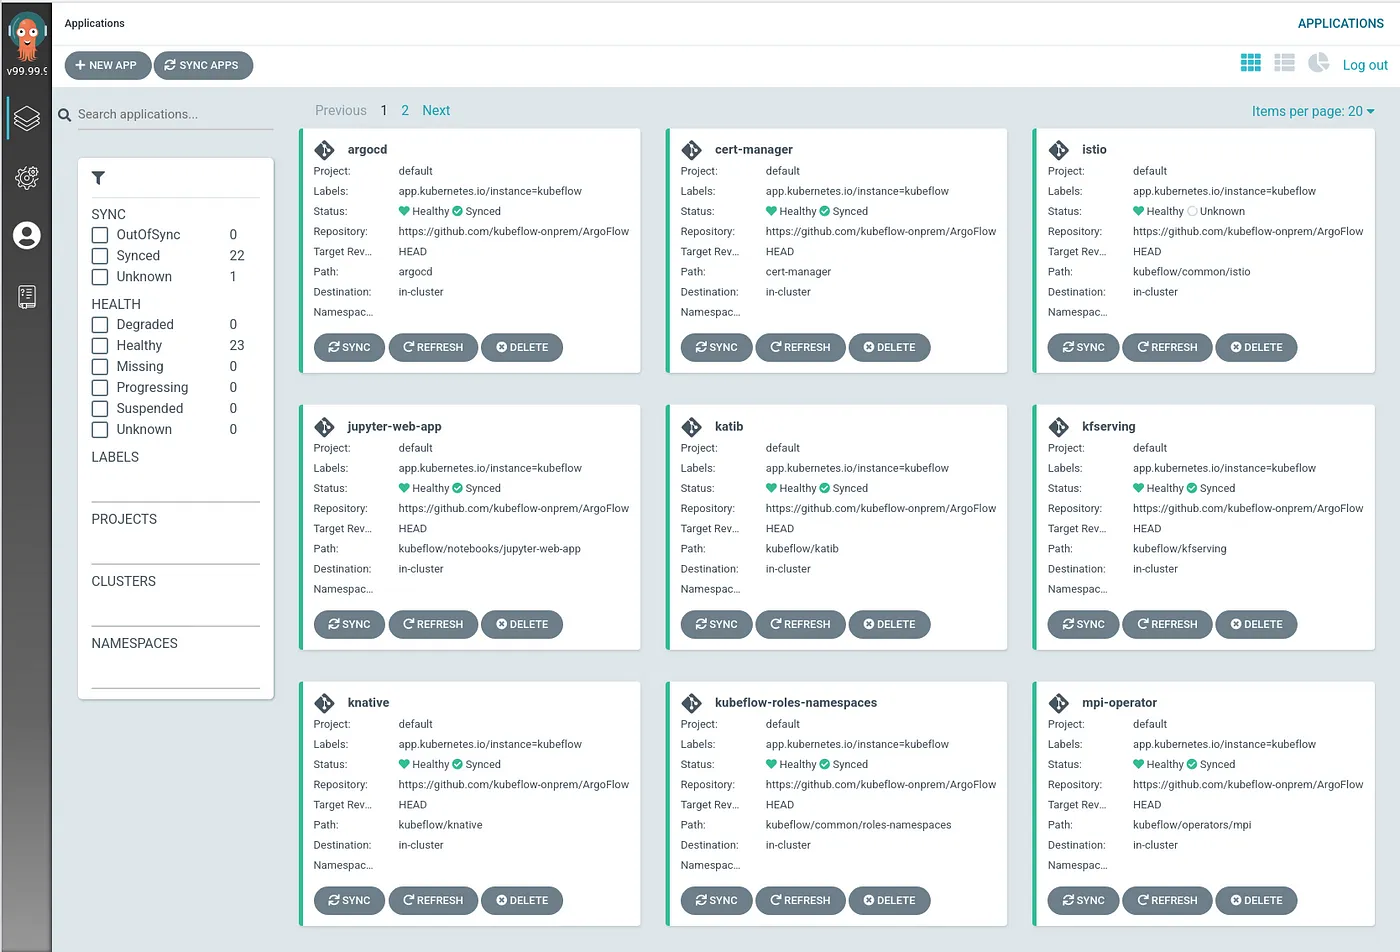Open Settings gear in sidebar
1400x952 pixels.
pos(27,178)
